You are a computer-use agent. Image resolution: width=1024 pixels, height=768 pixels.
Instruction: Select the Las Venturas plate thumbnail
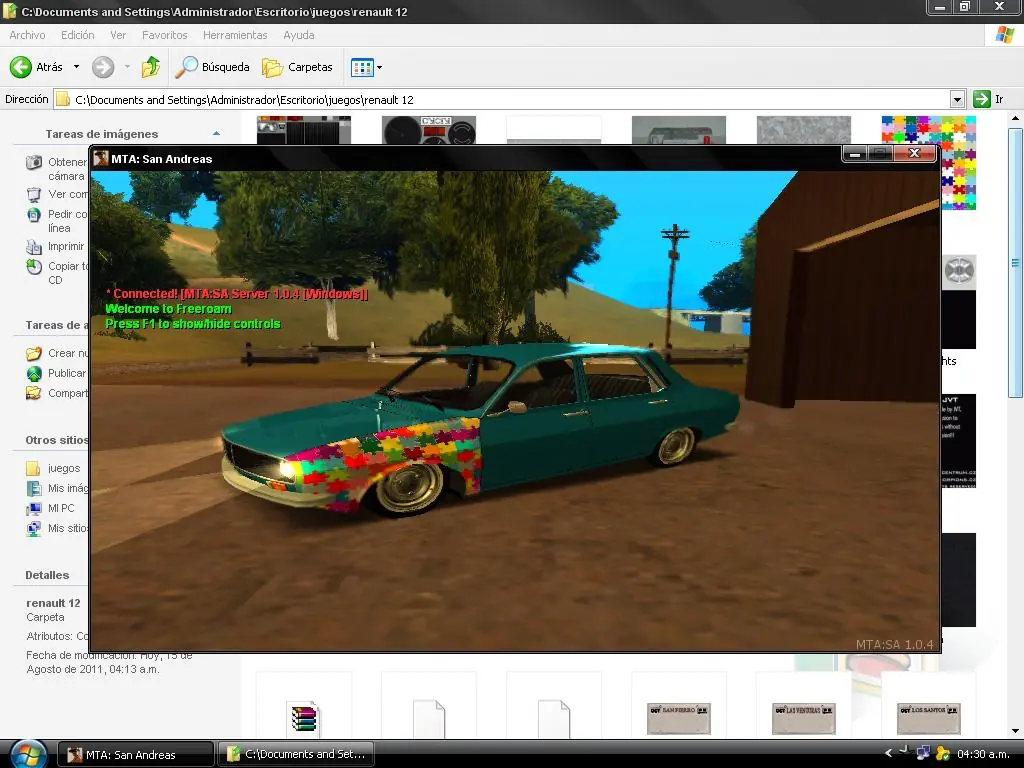pyautogui.click(x=804, y=718)
